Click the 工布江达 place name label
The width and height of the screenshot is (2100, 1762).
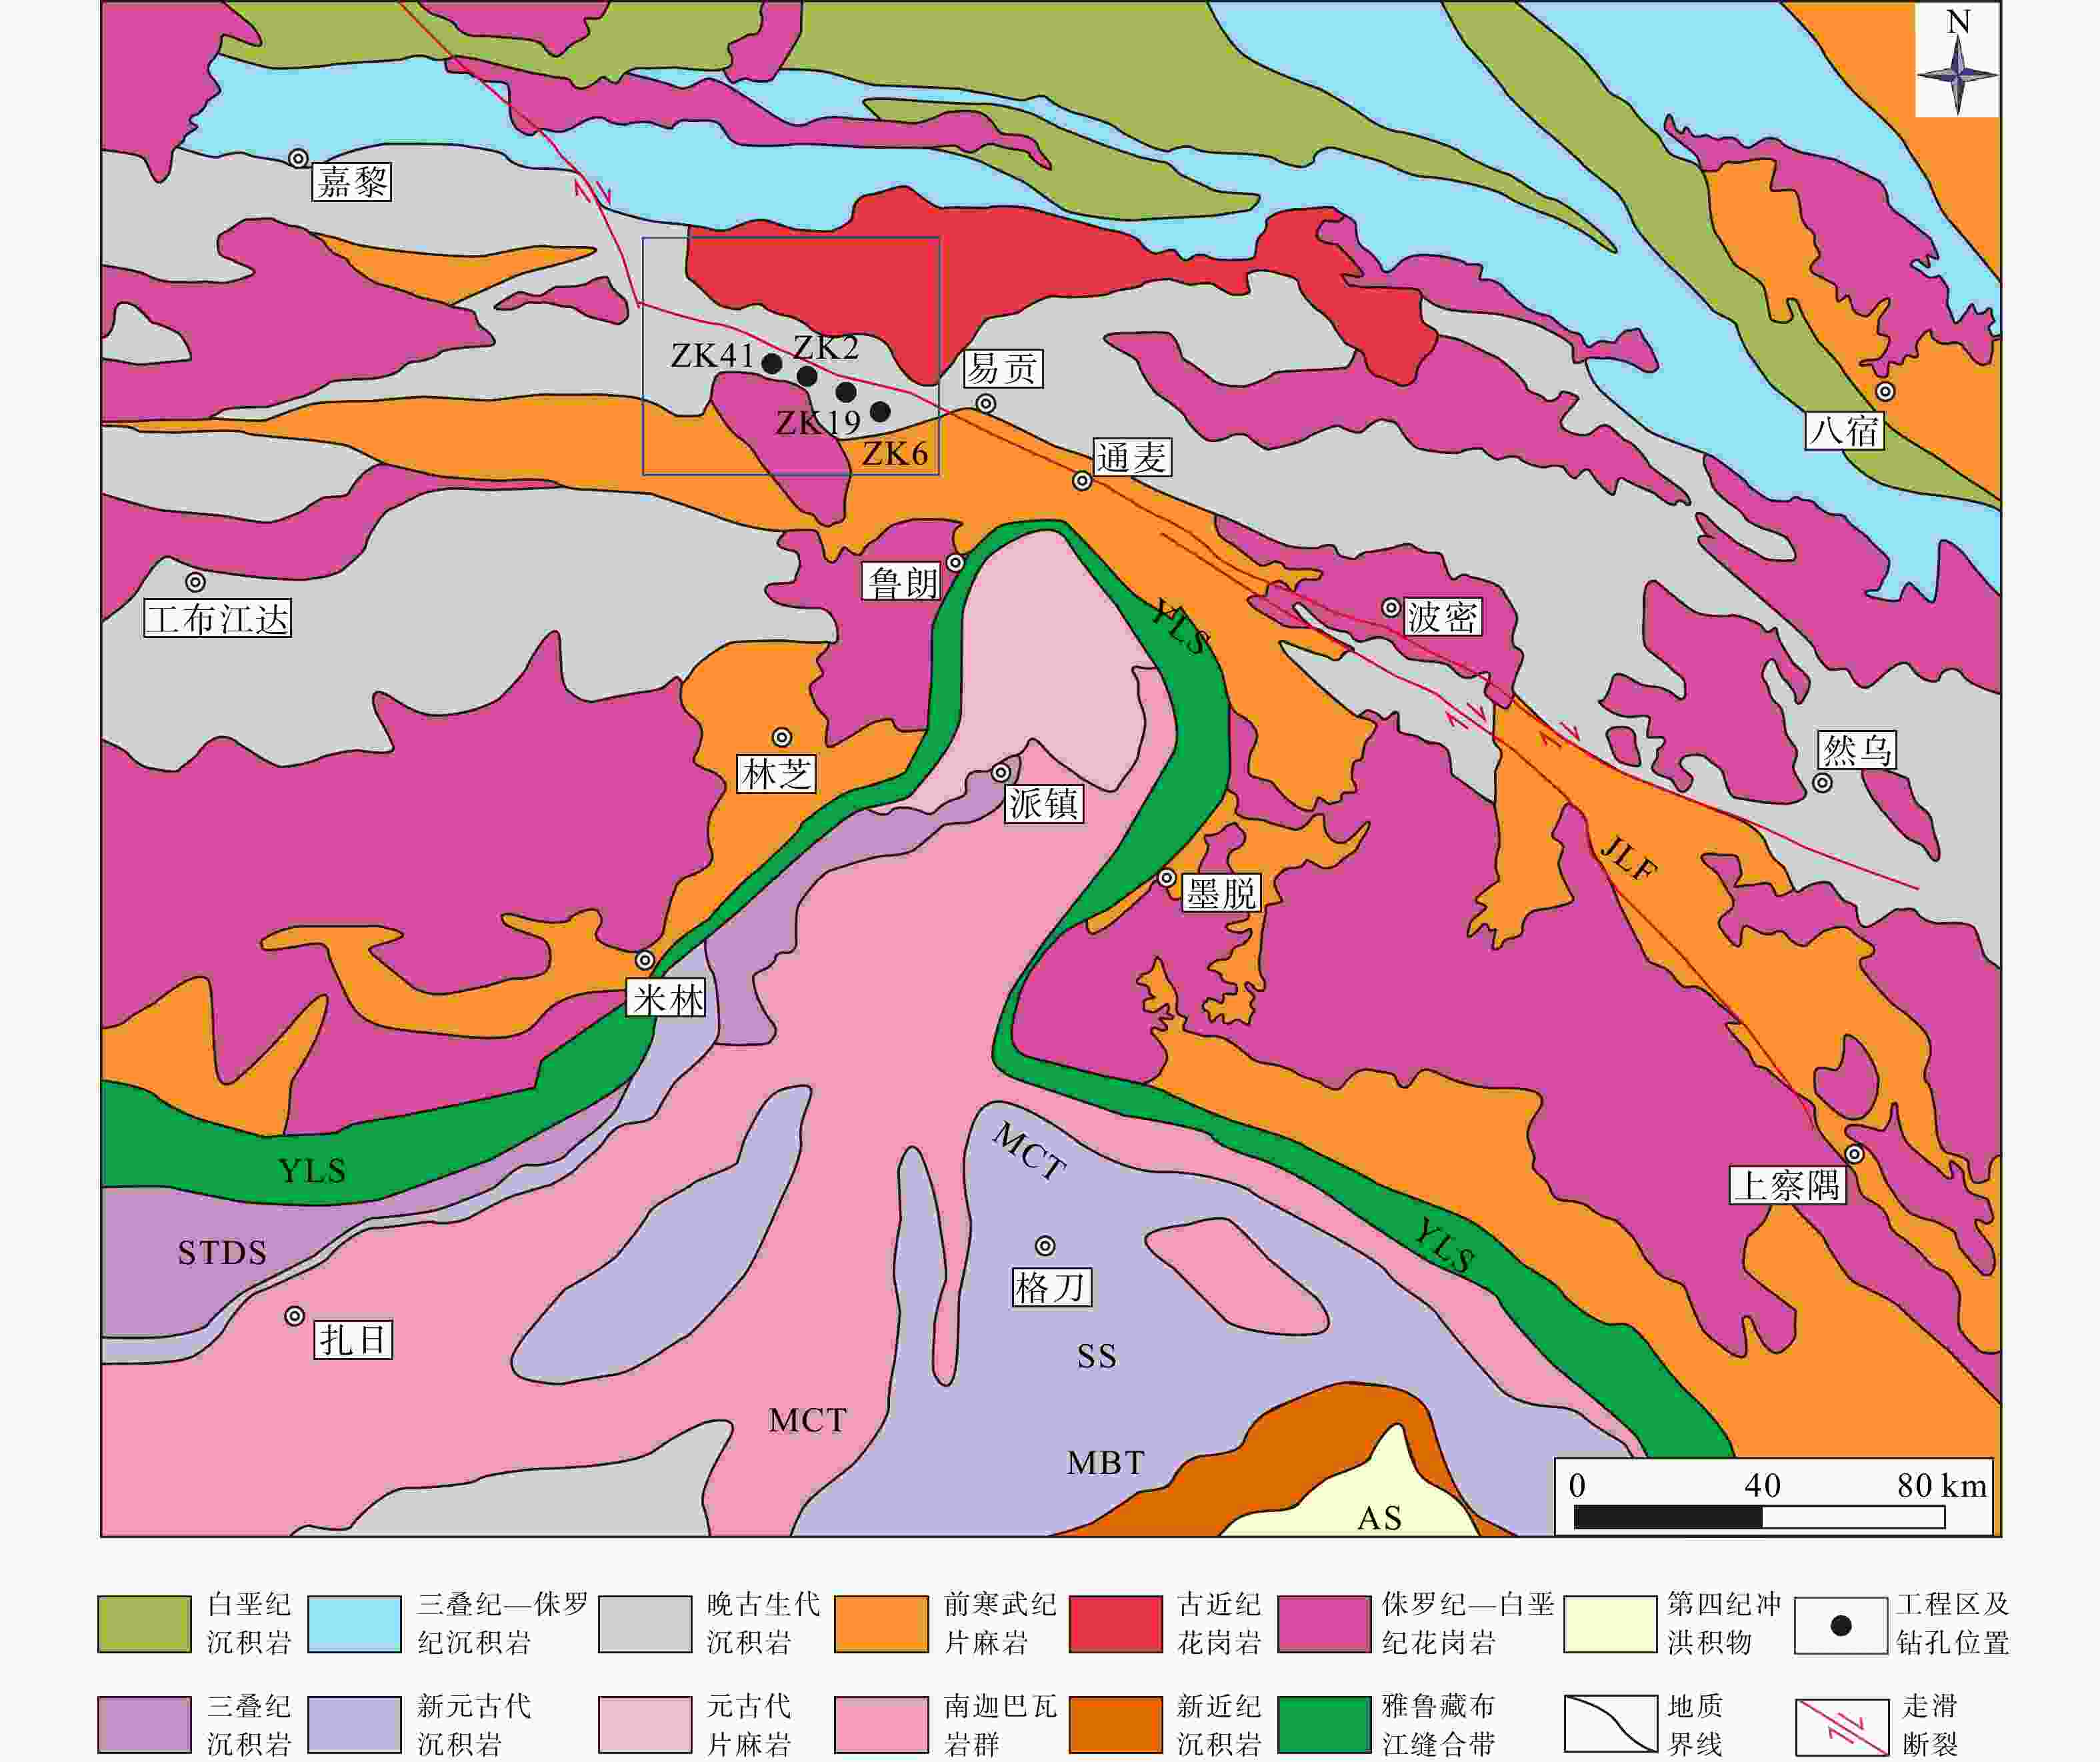click(217, 619)
